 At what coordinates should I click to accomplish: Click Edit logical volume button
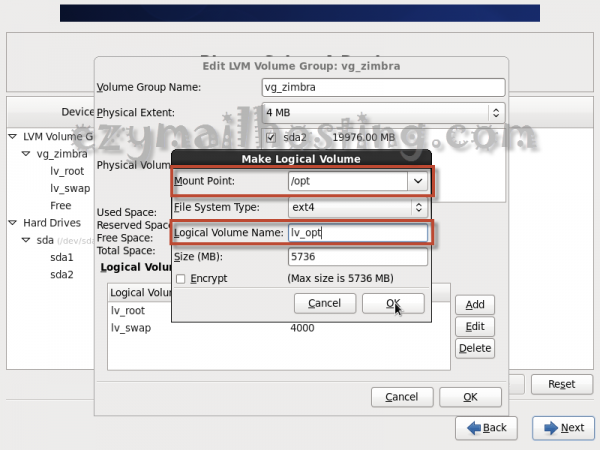475,327
